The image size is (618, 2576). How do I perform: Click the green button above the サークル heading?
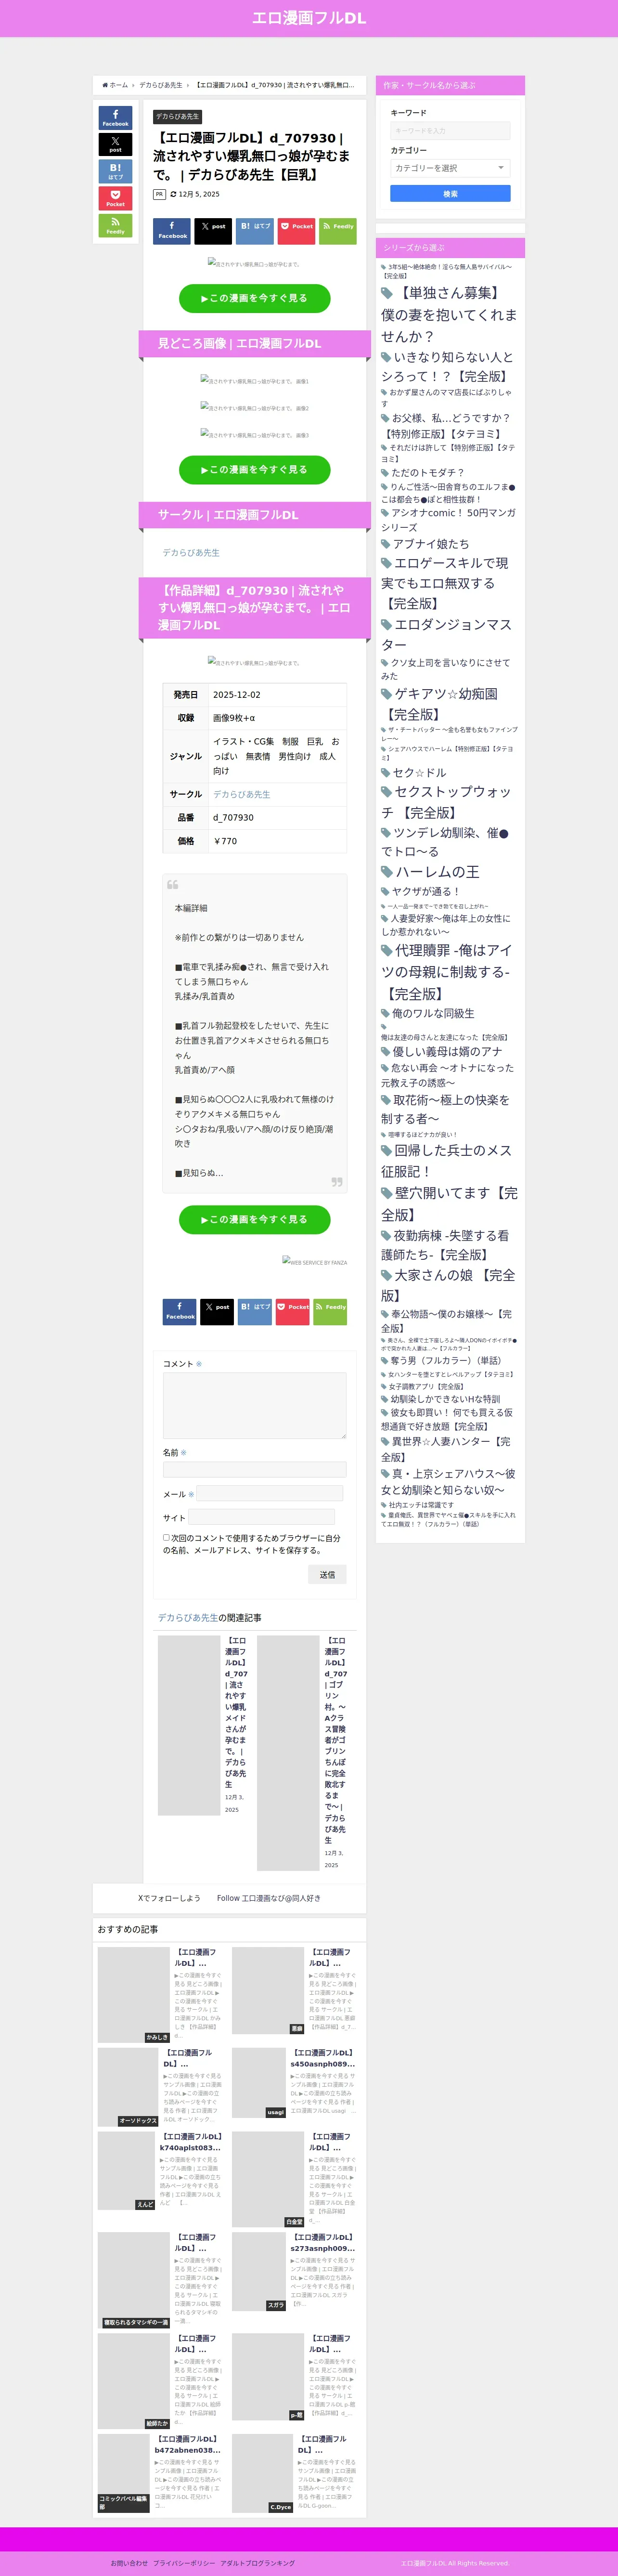(x=254, y=469)
